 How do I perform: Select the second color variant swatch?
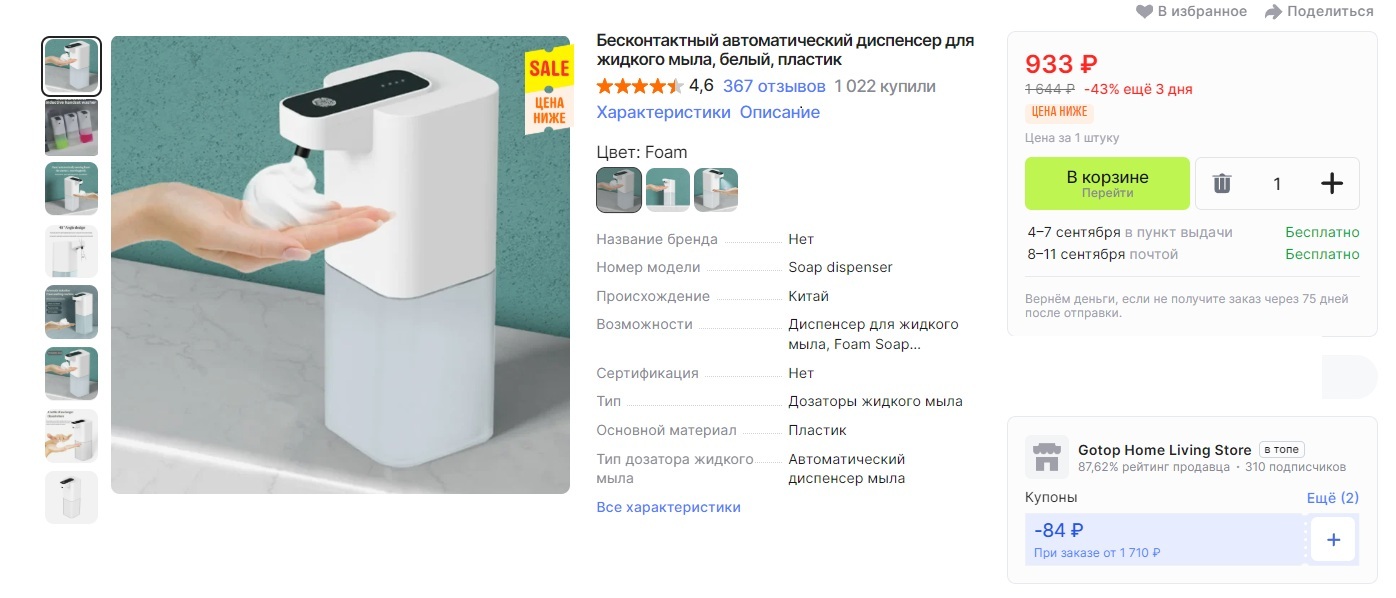pyautogui.click(x=668, y=189)
